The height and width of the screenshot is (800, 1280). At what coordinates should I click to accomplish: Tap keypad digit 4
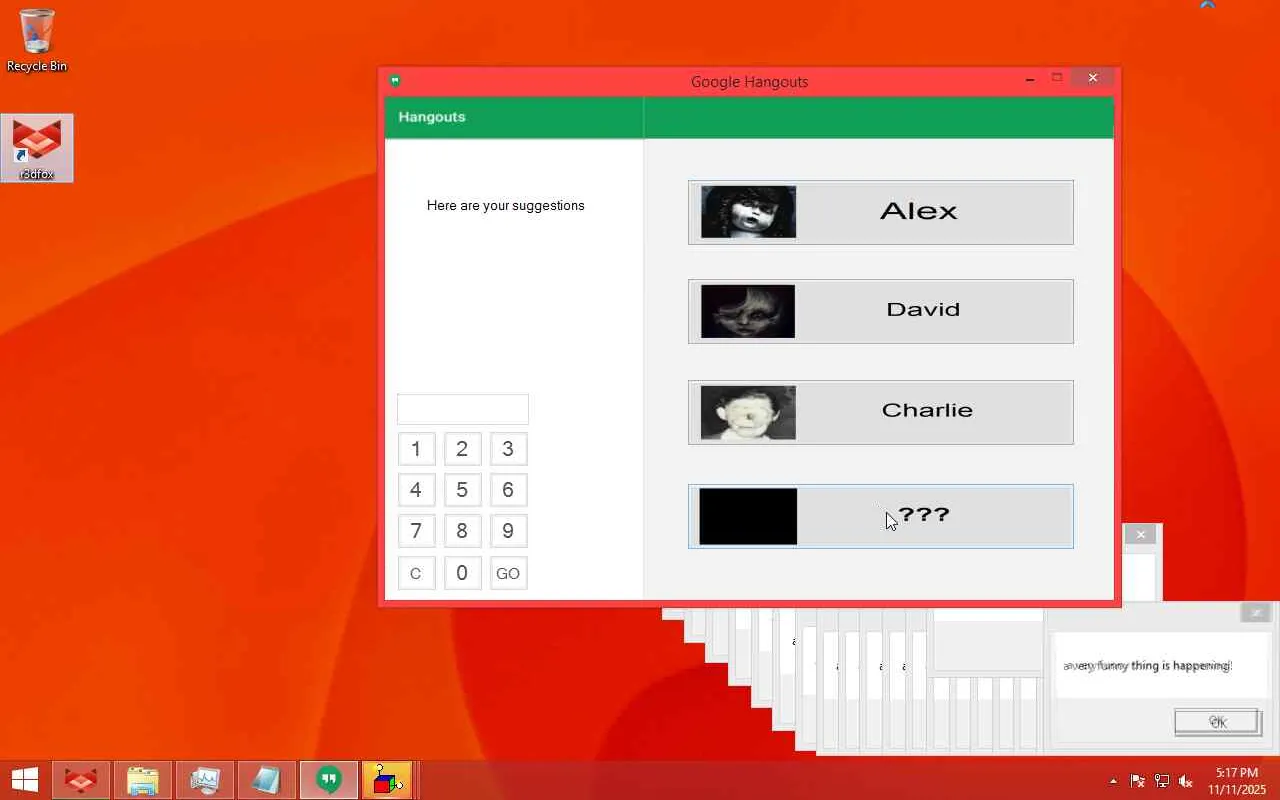tap(416, 490)
